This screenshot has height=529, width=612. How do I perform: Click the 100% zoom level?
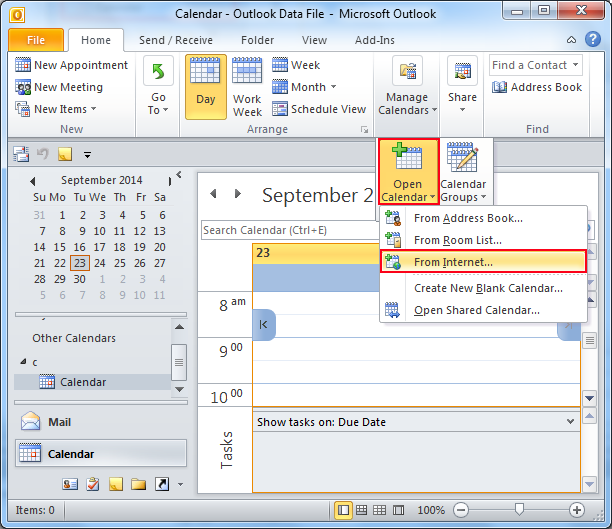(x=431, y=510)
